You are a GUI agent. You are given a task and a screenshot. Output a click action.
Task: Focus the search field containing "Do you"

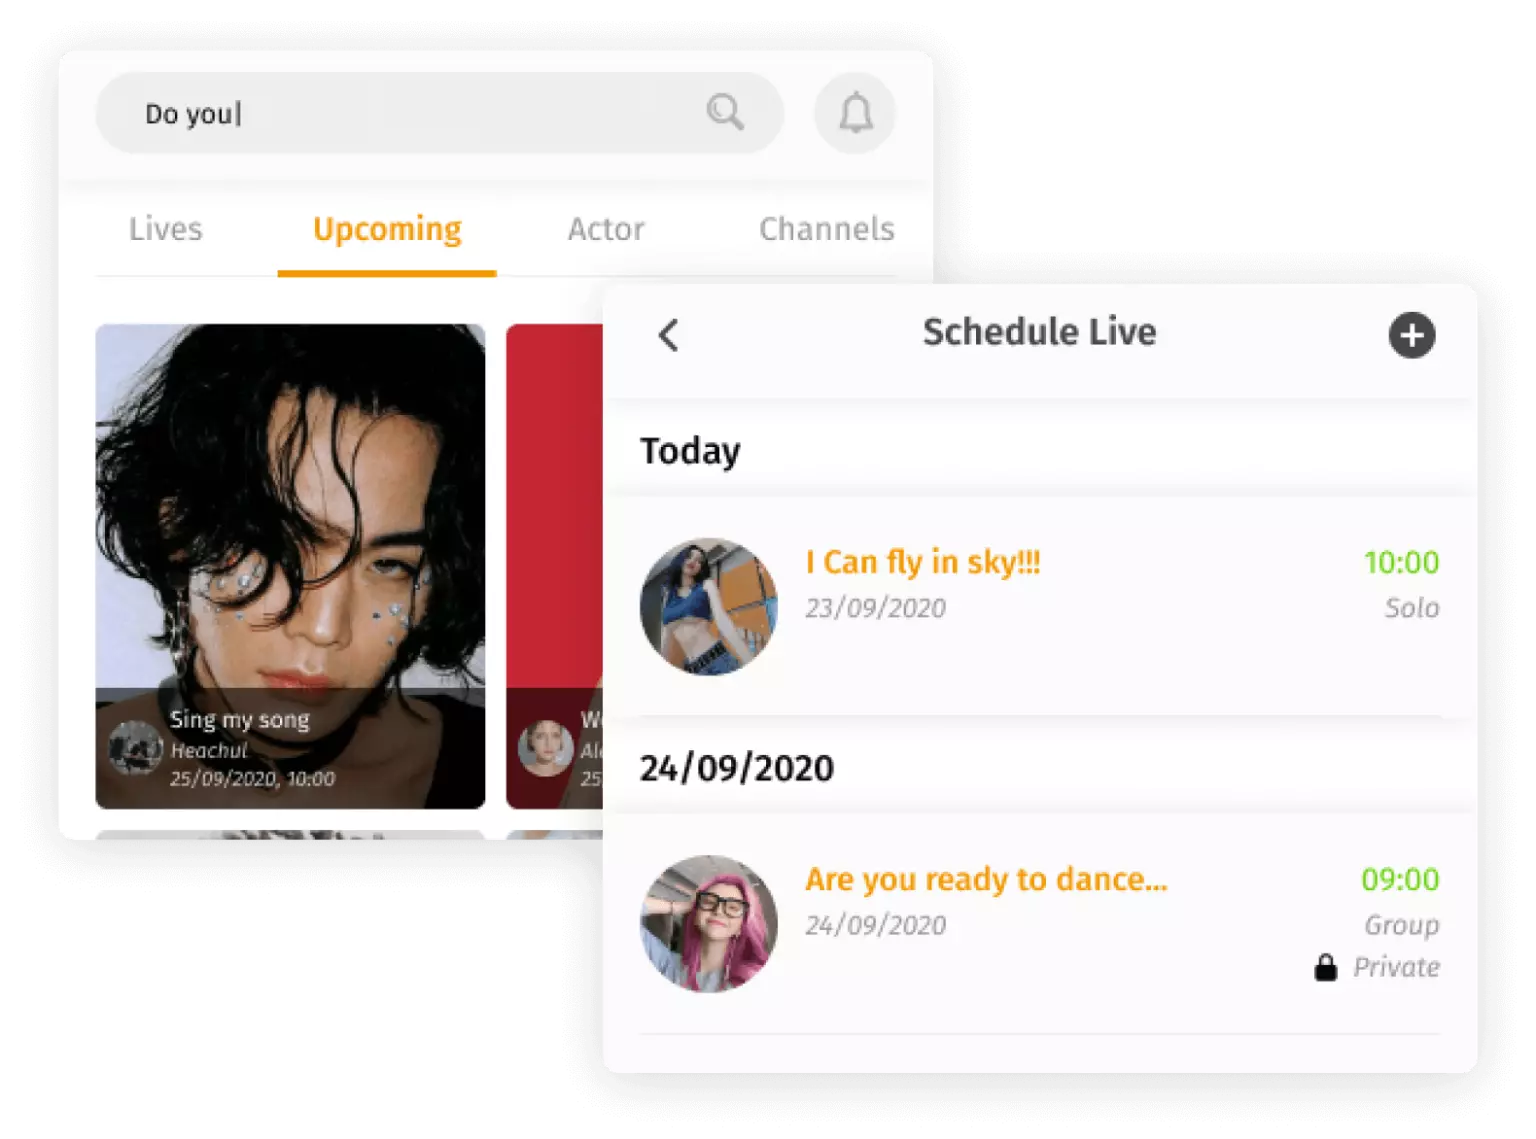click(400, 113)
